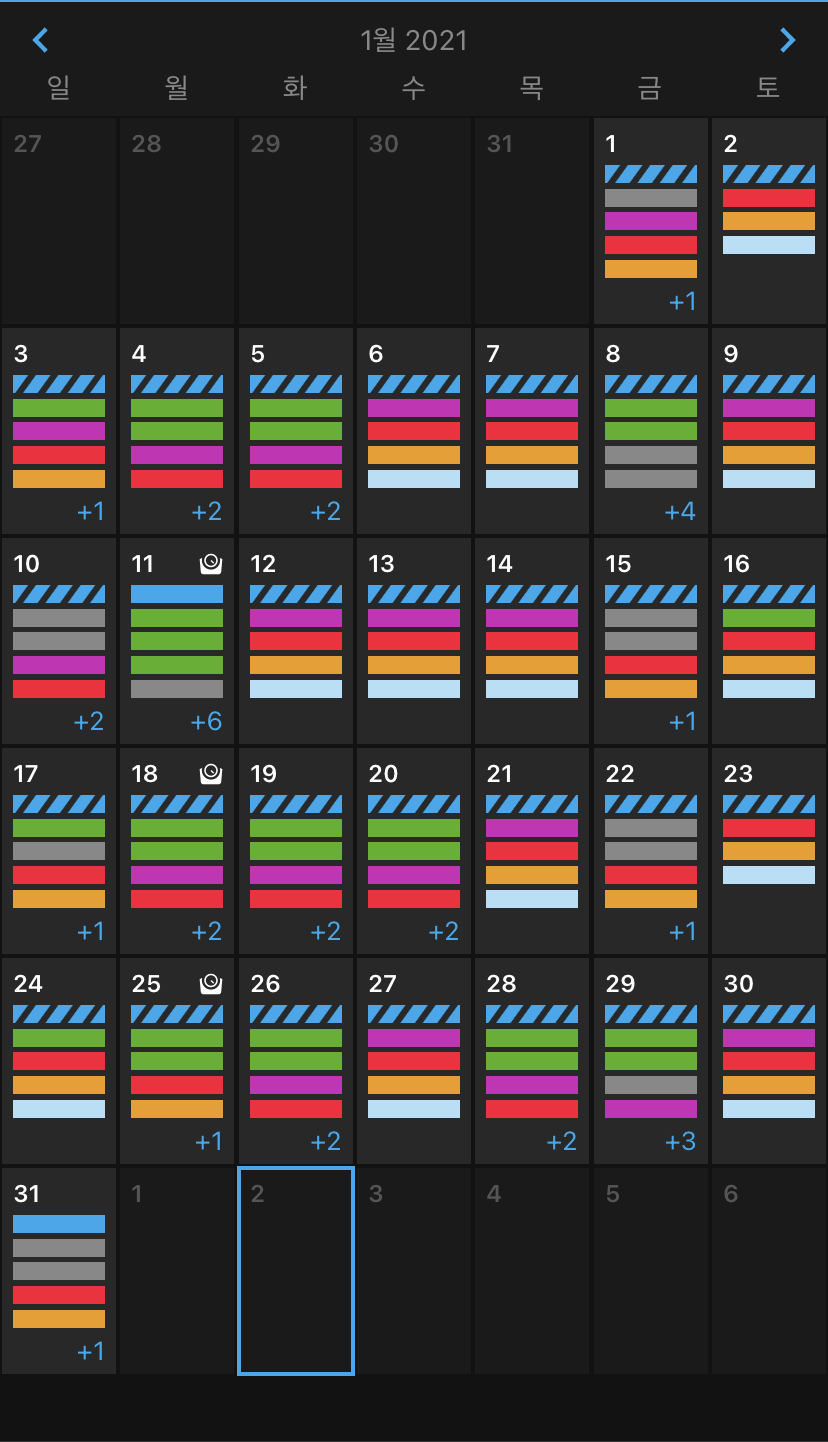Select the purple bar on January 1
This screenshot has width=828, height=1442.
[651, 221]
